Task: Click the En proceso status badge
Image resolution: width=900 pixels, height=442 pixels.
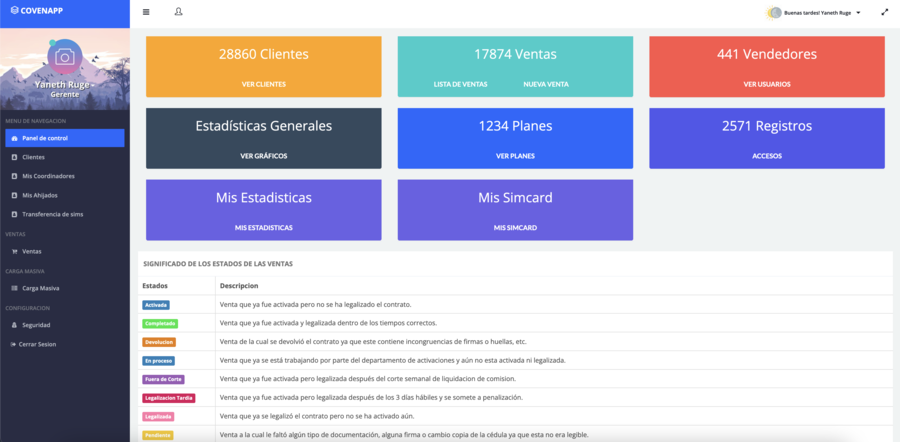Action: (158, 360)
